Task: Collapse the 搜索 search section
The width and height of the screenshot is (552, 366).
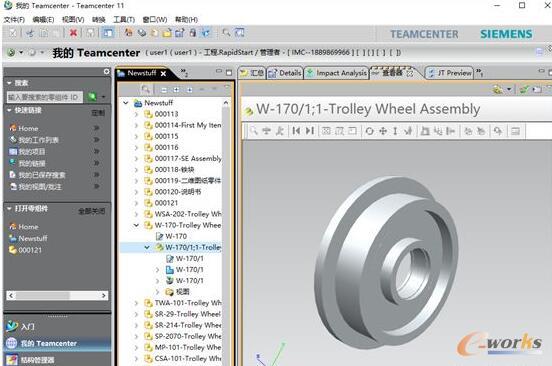Action: click(10, 83)
